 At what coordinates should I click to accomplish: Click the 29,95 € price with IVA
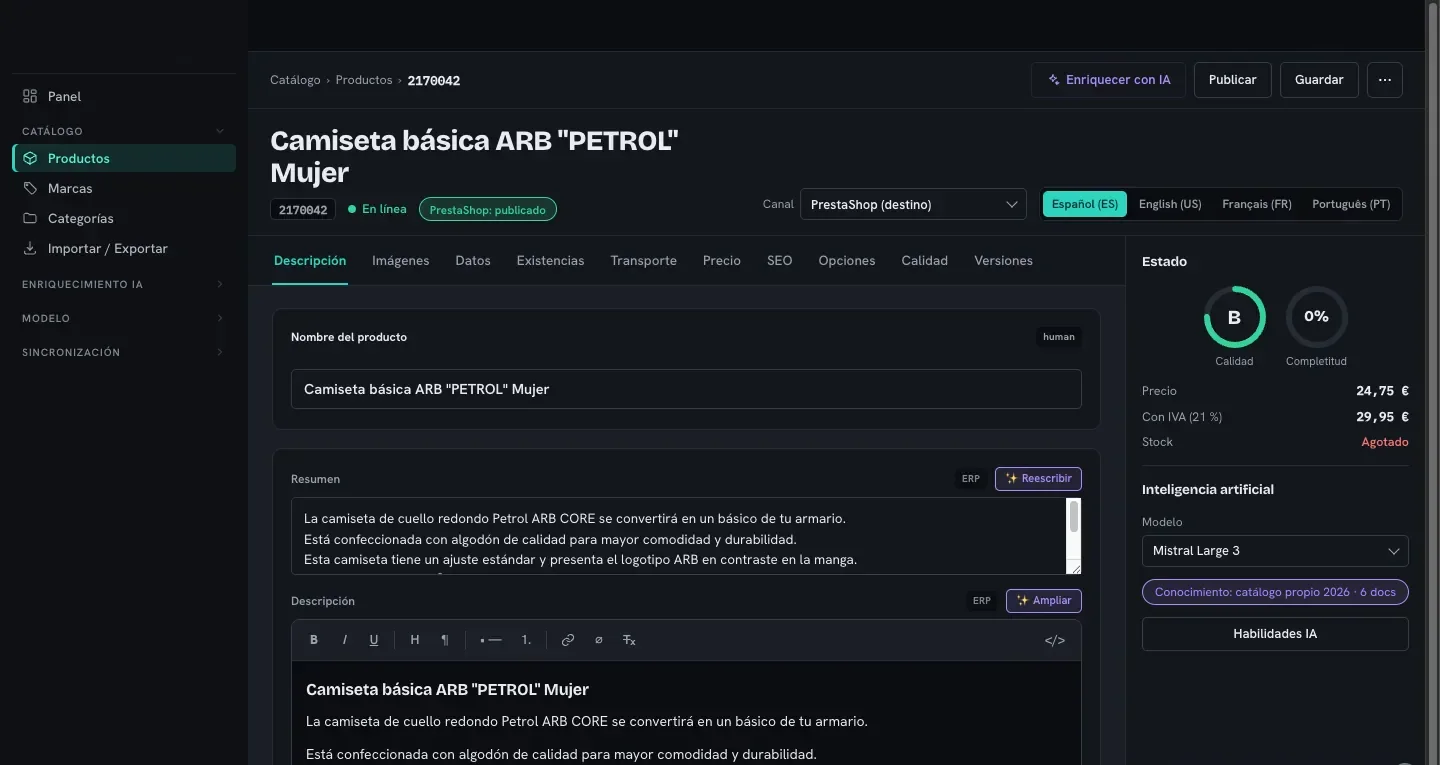(1382, 417)
